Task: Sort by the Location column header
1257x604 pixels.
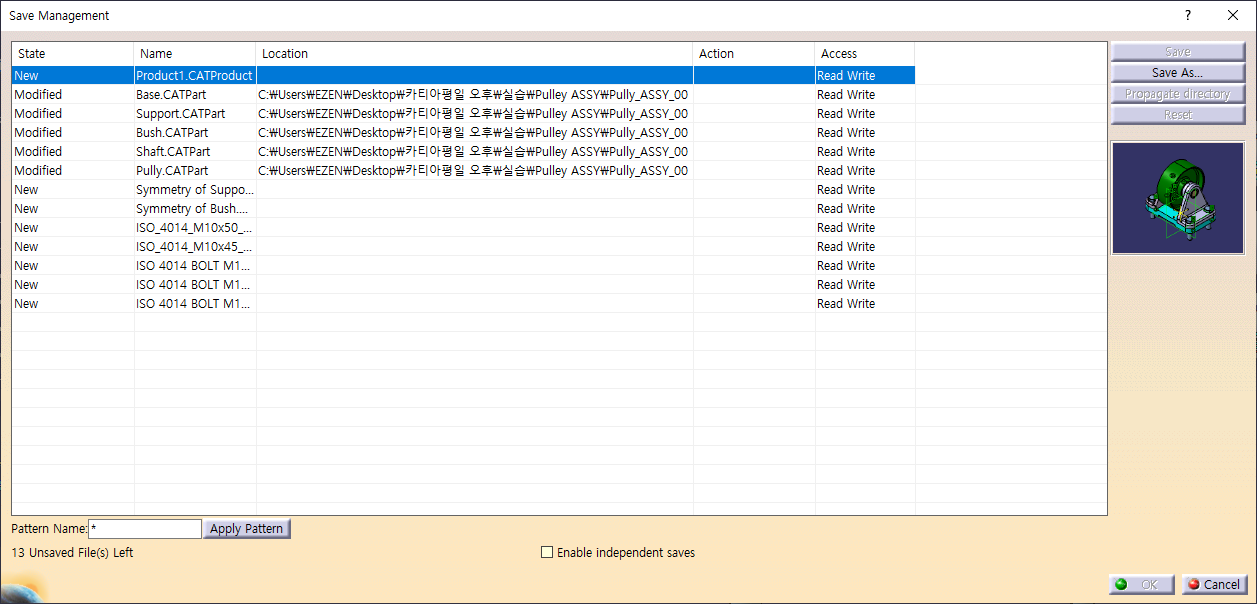Action: (x=475, y=54)
